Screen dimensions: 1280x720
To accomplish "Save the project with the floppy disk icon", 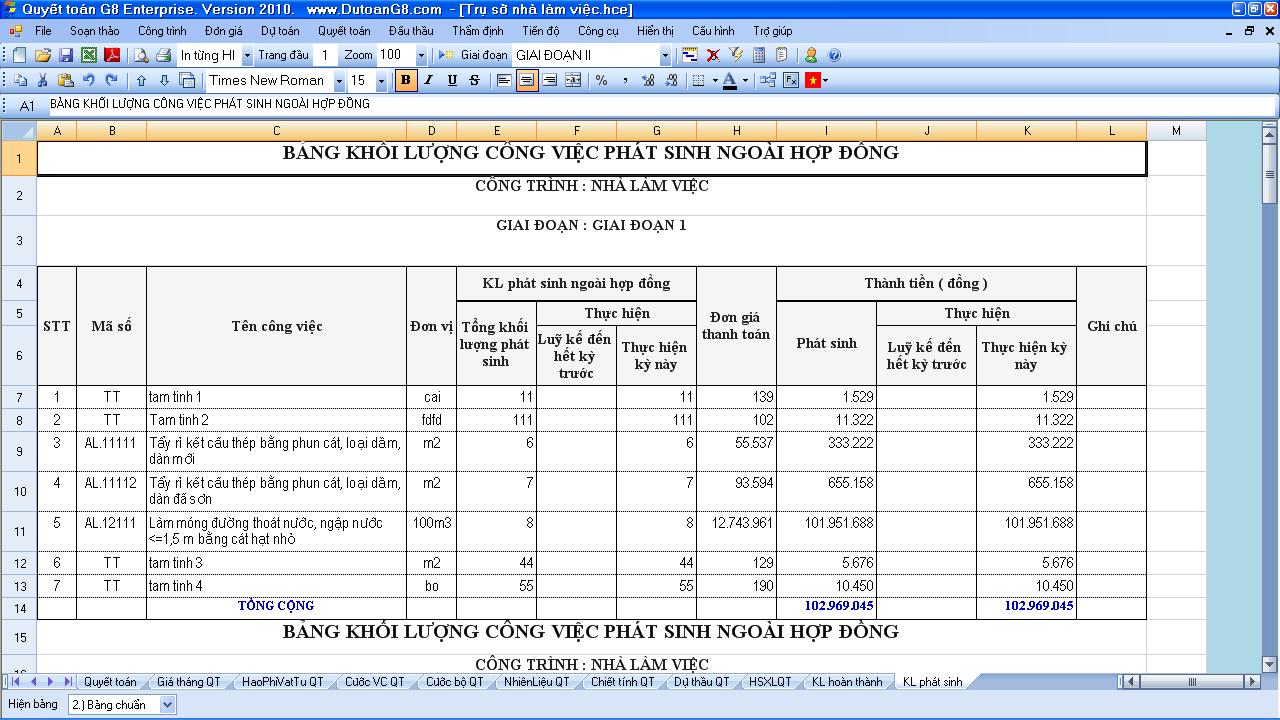I will coord(66,56).
